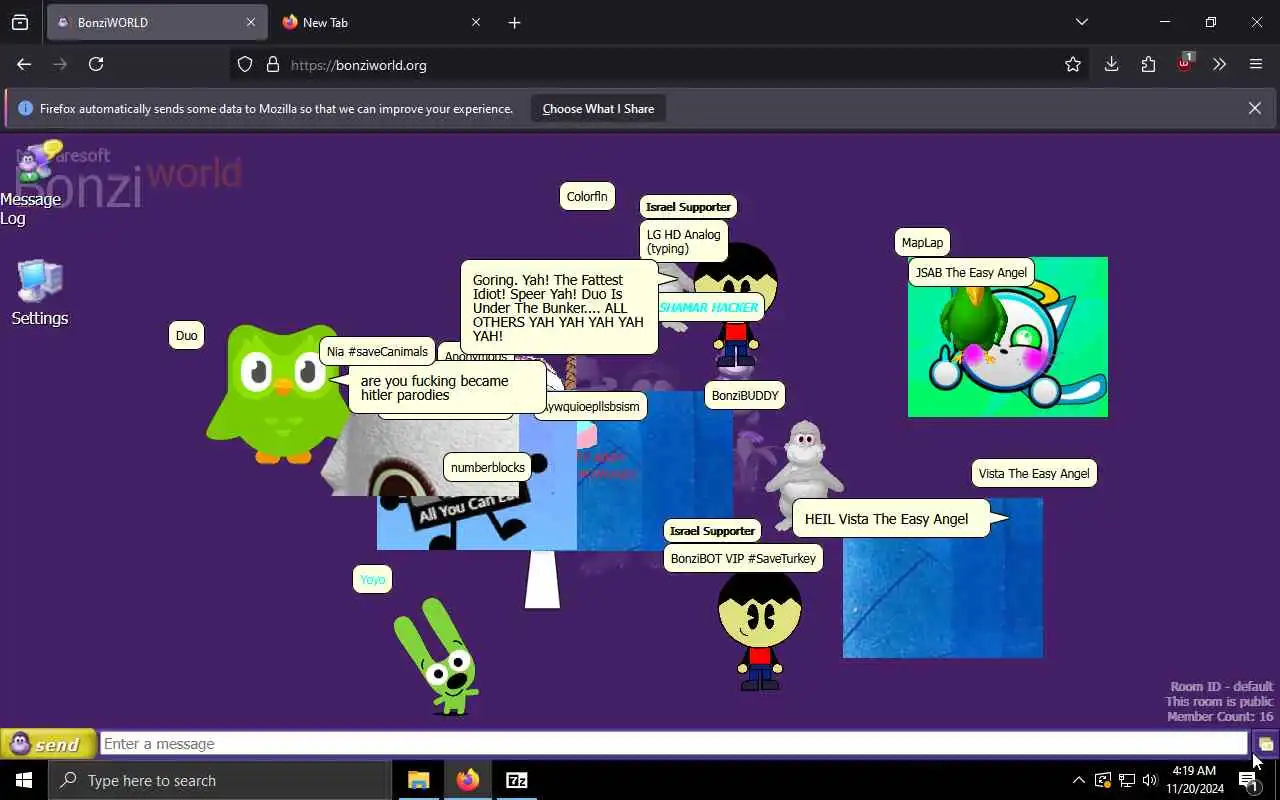
Task: Click HEIL Vista The Easy Angel bubble
Action: coord(890,519)
